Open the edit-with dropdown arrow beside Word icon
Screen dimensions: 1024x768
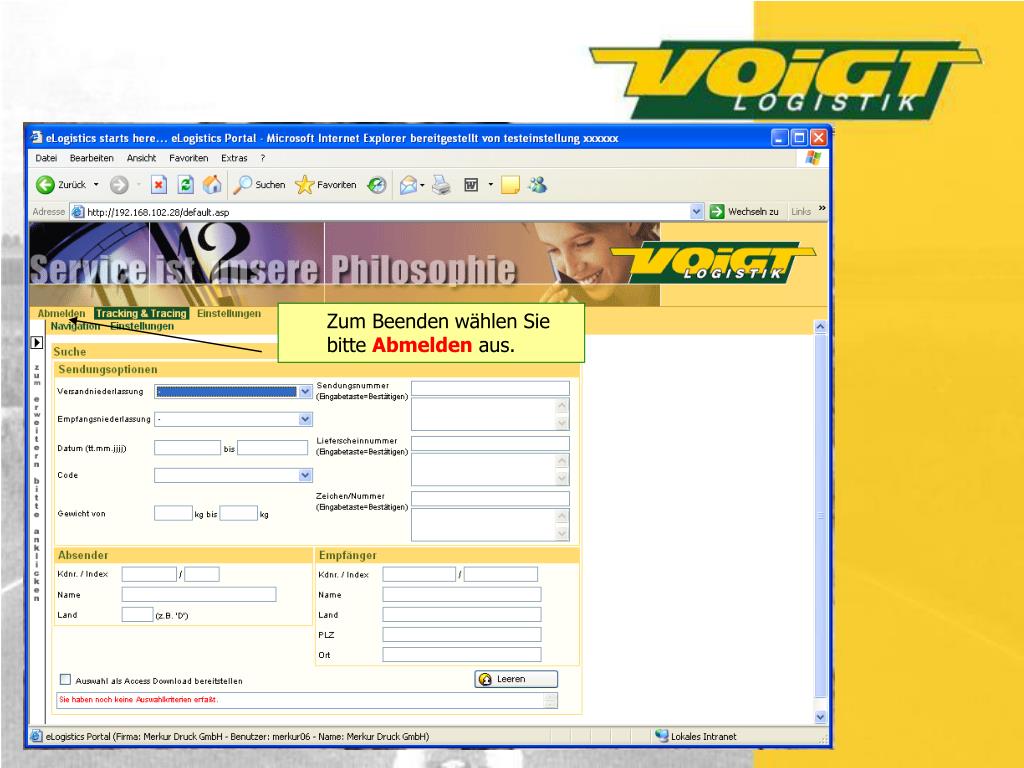490,185
